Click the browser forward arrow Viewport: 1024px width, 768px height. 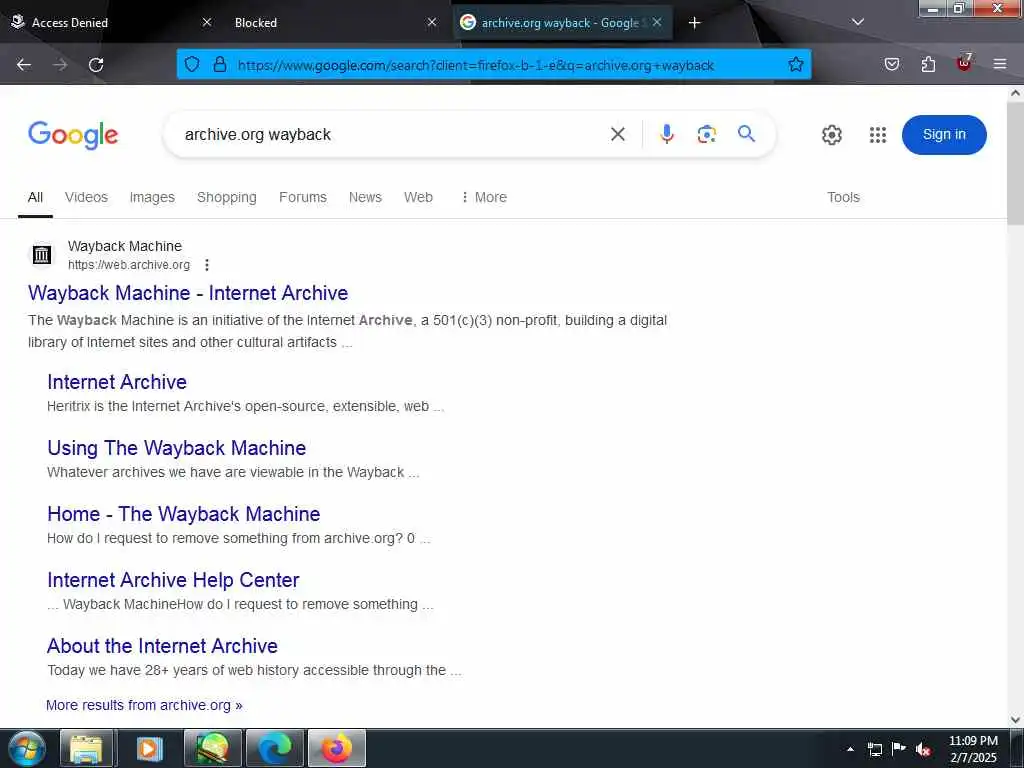click(60, 65)
